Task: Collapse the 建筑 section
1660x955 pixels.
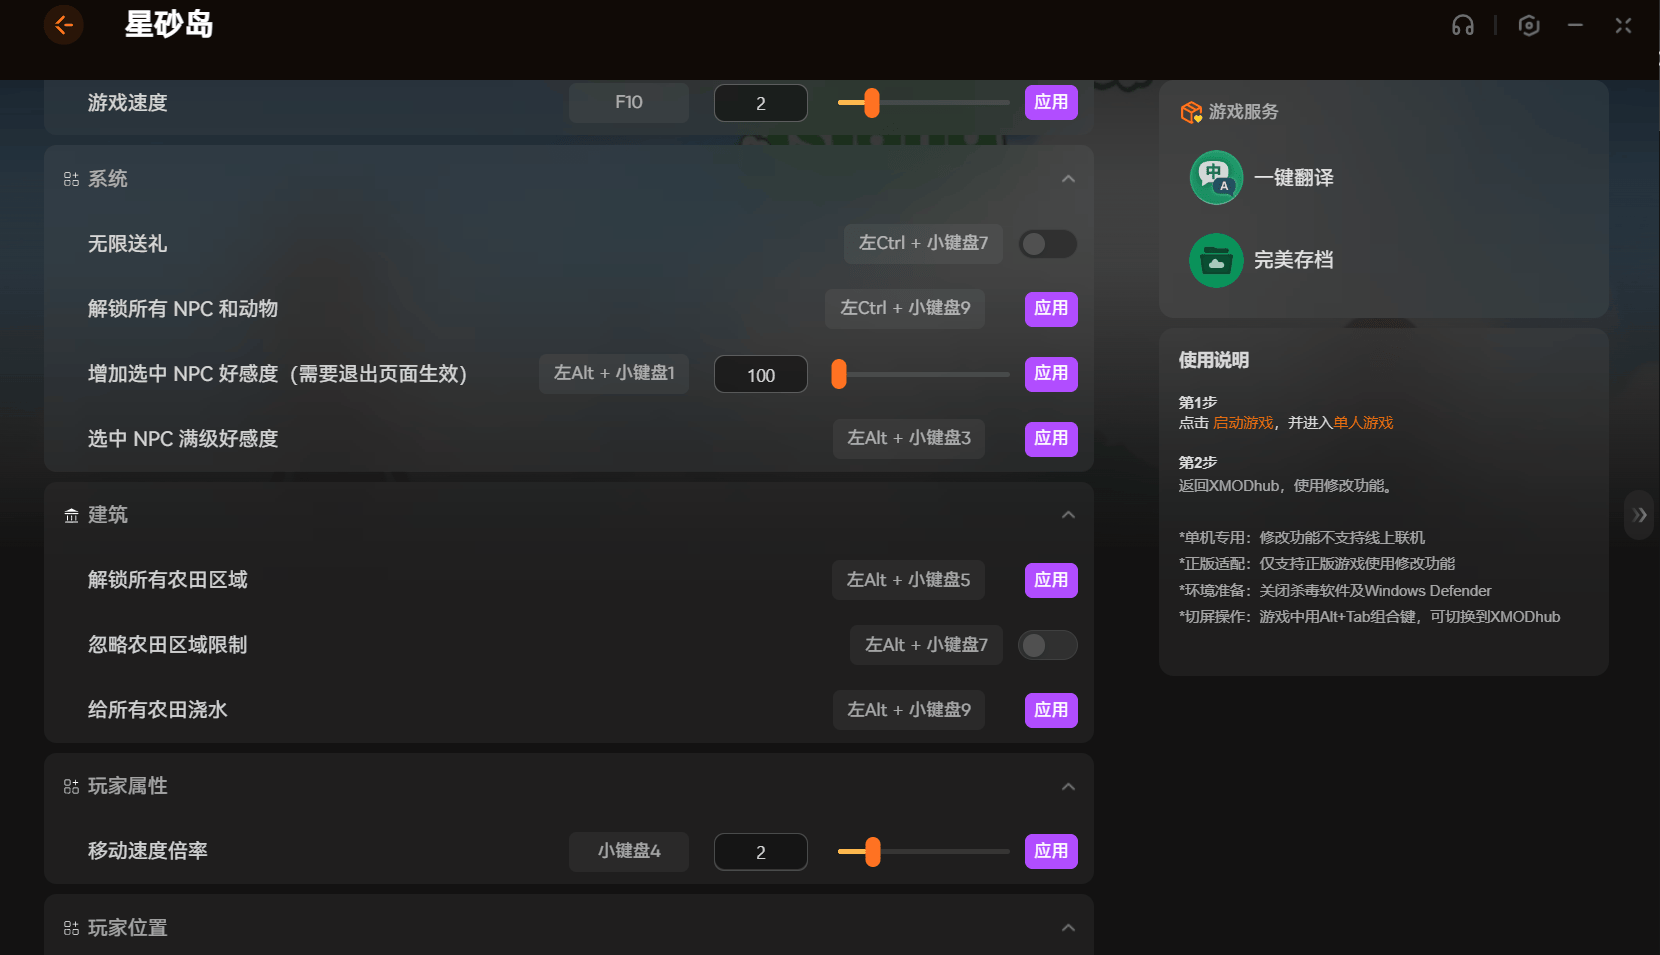Action: click(1068, 515)
